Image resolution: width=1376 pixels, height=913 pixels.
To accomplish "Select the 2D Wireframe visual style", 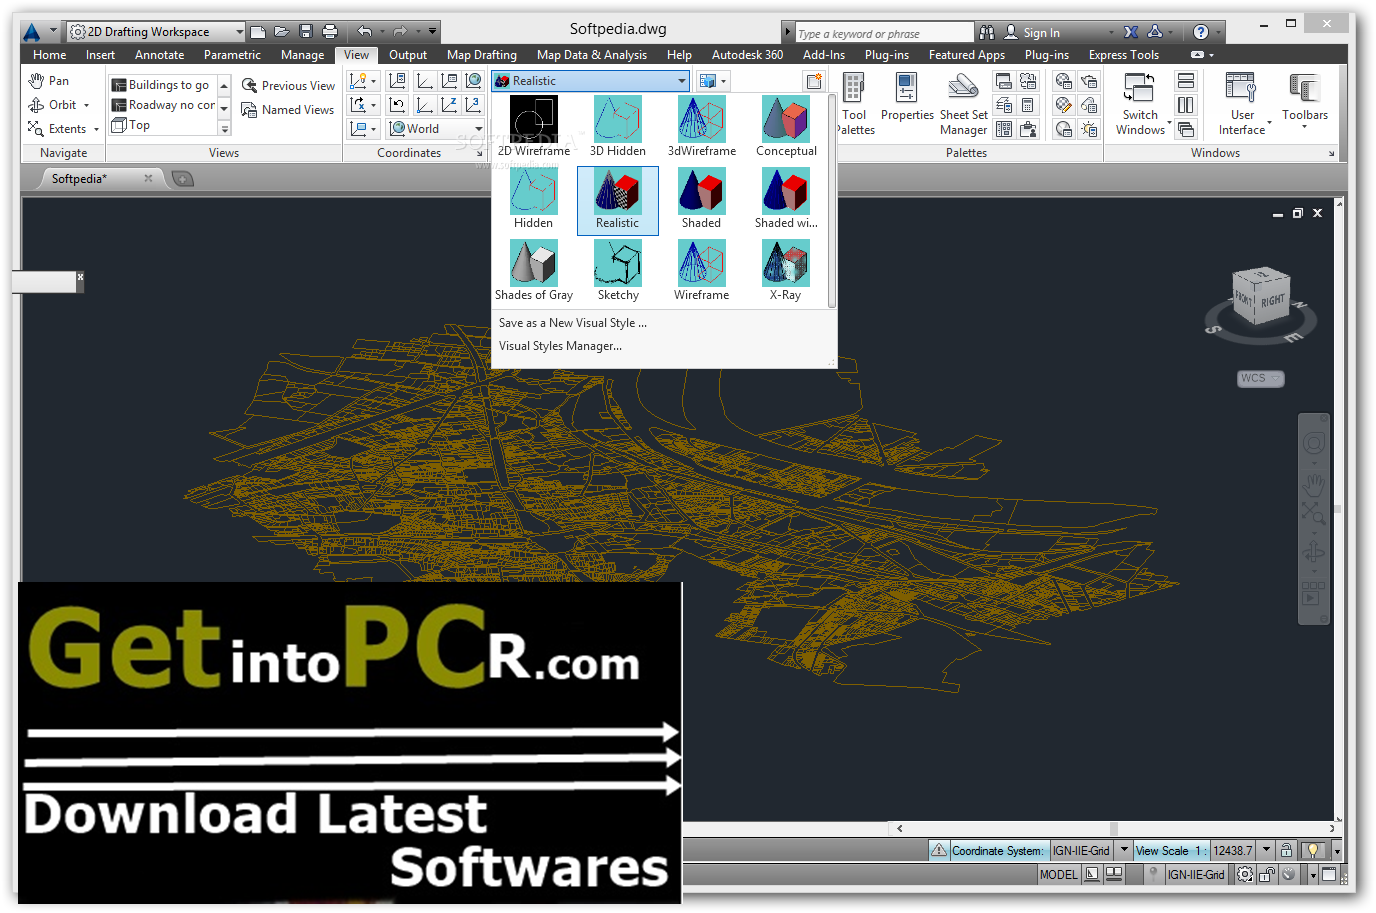I will tap(533, 126).
